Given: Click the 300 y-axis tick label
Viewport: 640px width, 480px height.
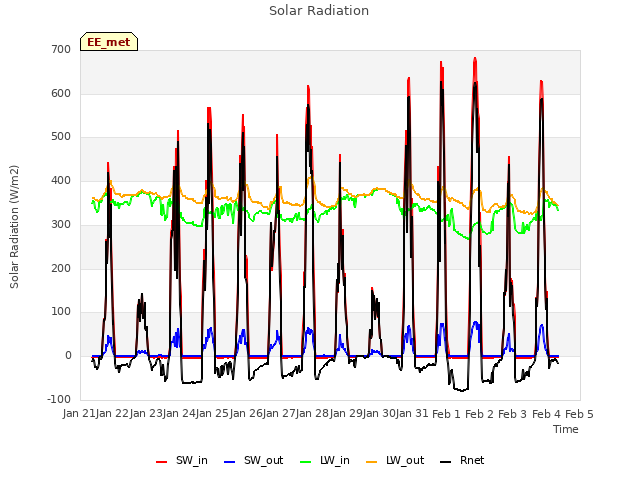Looking at the screenshot, I should coord(61,224).
